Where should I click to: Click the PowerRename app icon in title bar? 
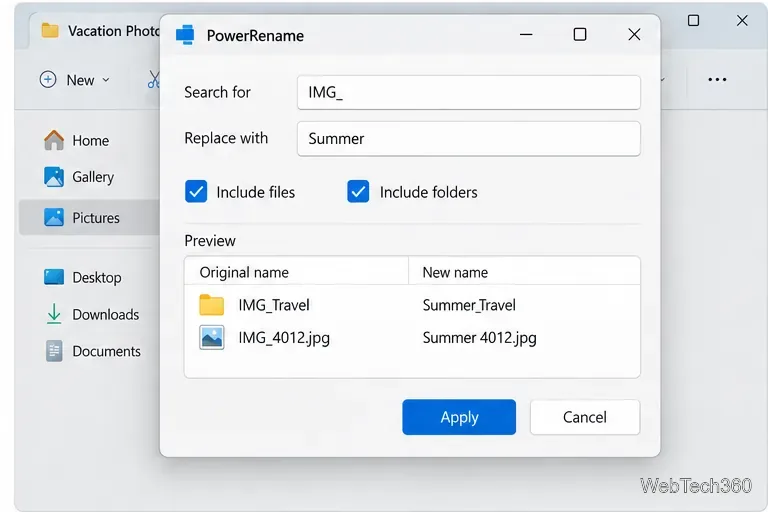185,35
